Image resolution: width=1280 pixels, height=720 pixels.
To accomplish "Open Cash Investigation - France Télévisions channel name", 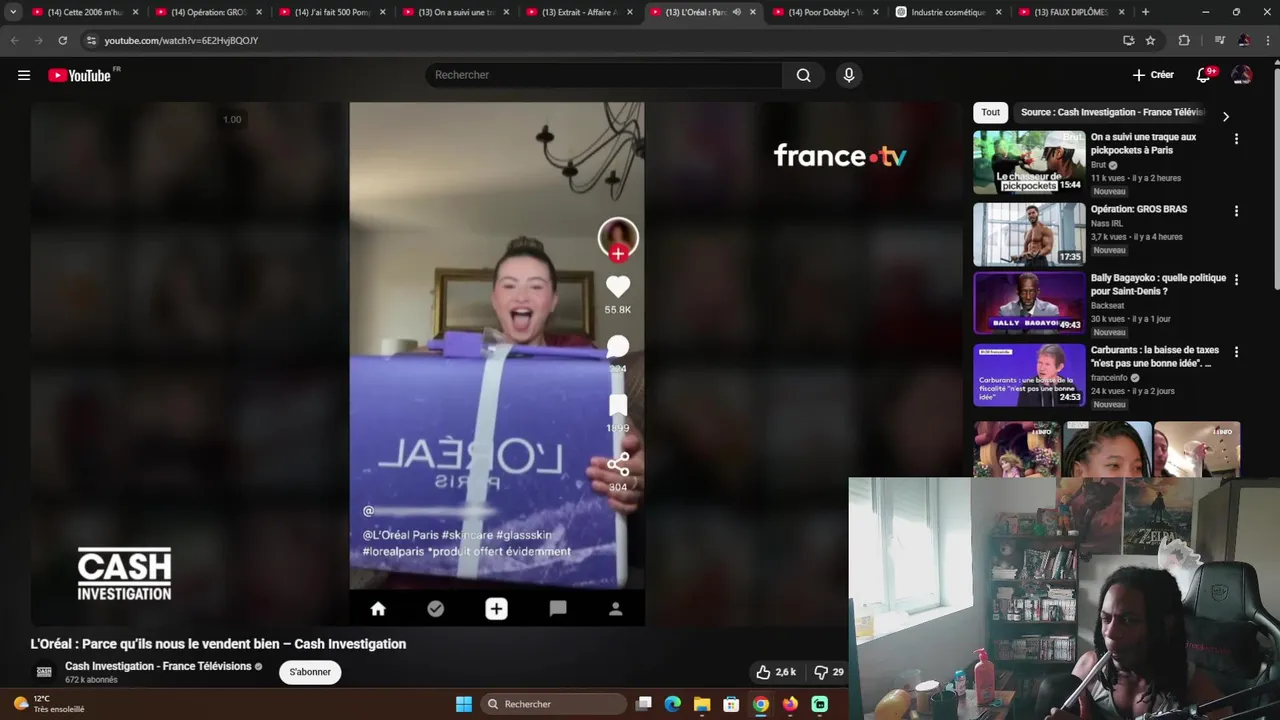I will pyautogui.click(x=158, y=666).
